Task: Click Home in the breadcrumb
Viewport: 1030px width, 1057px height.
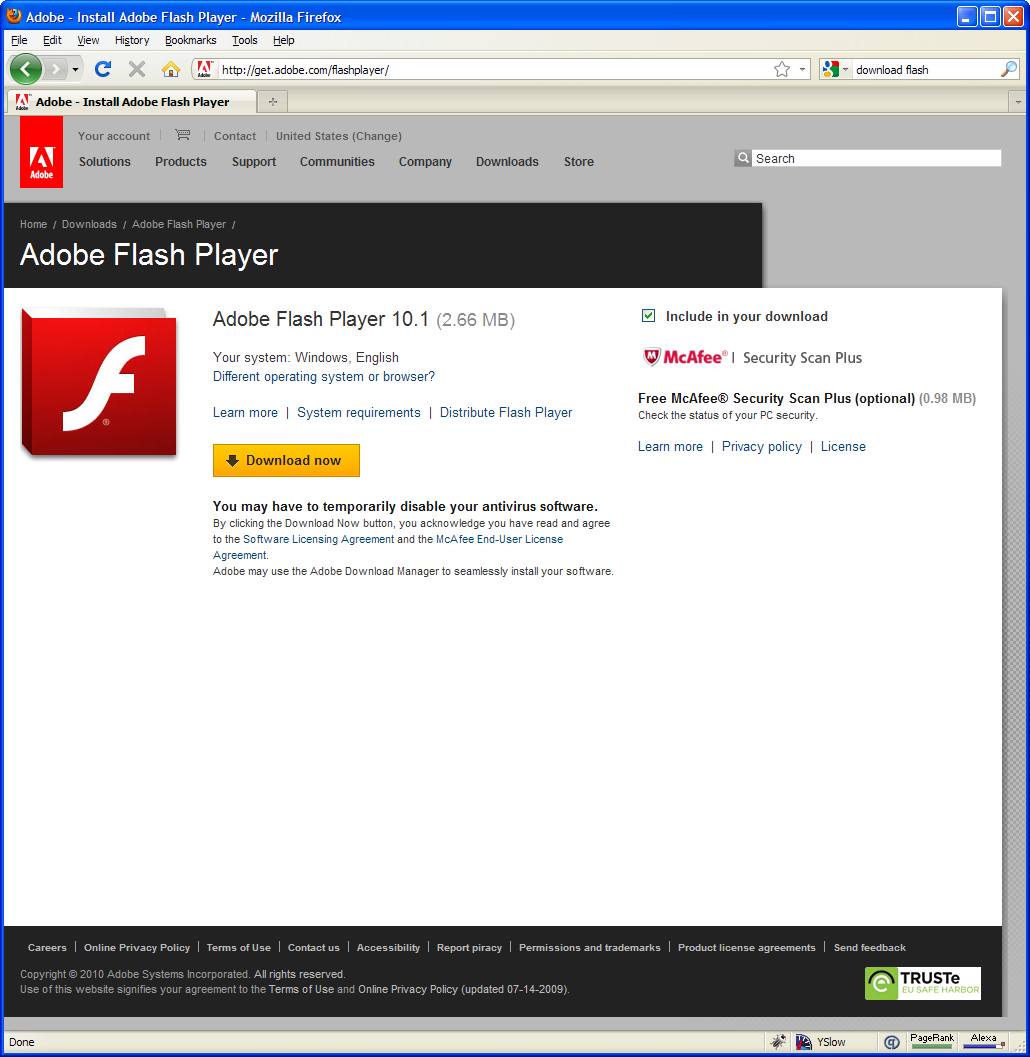Action: coord(34,224)
